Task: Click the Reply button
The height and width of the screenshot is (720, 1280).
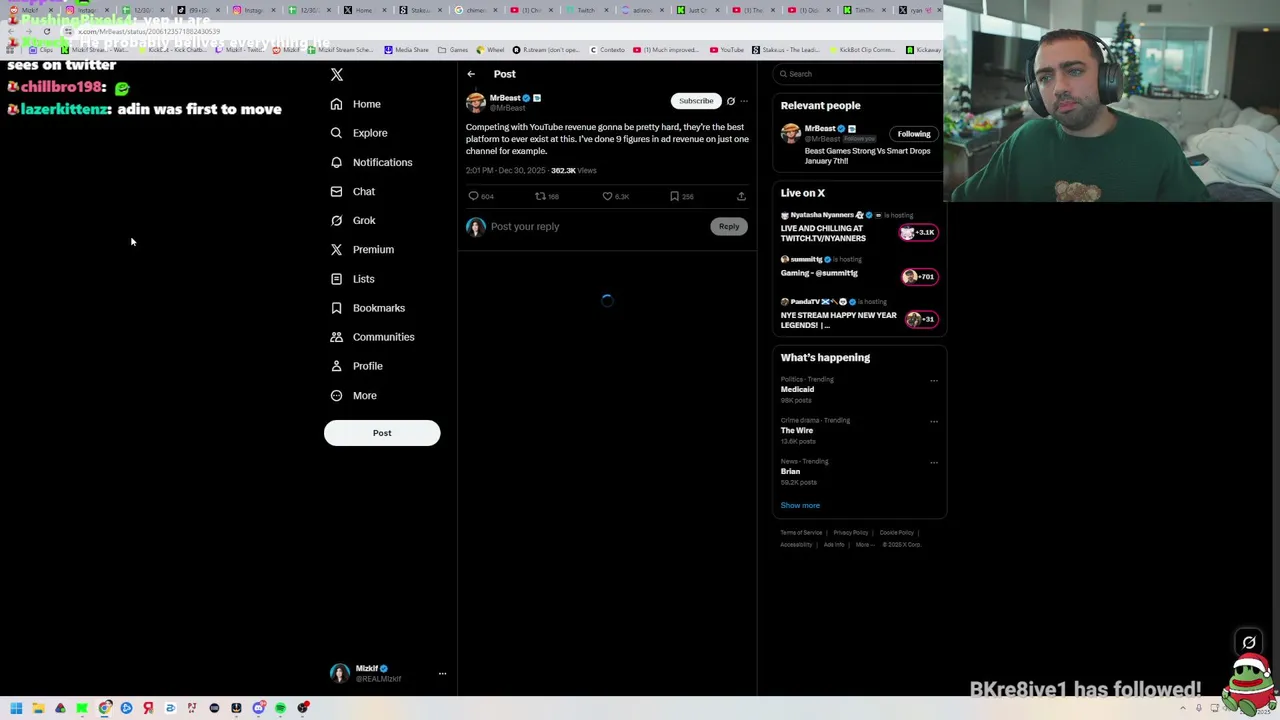Action: pos(729,226)
